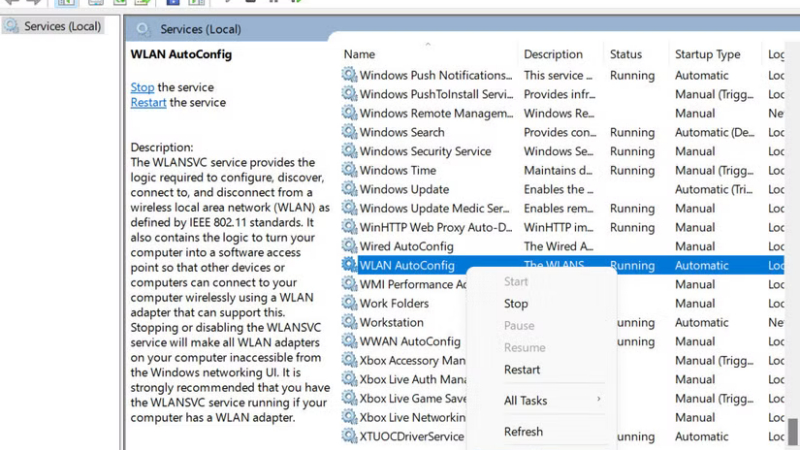Click the gear icon beside Windows Update
The image size is (800, 450).
click(349, 188)
